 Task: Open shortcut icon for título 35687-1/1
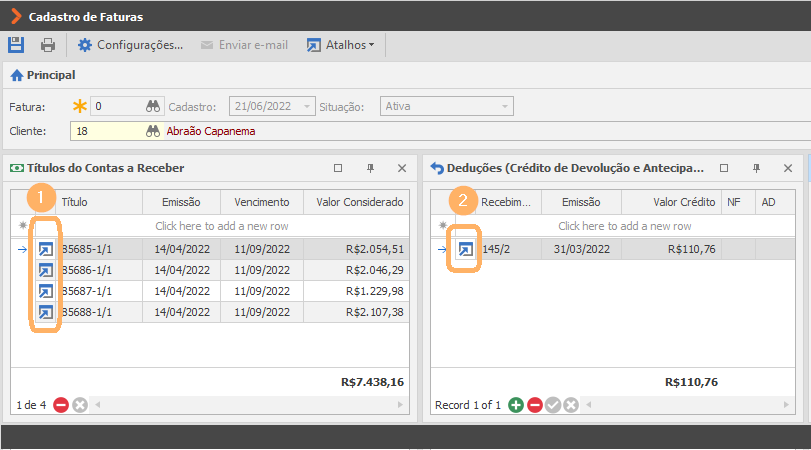click(x=46, y=291)
